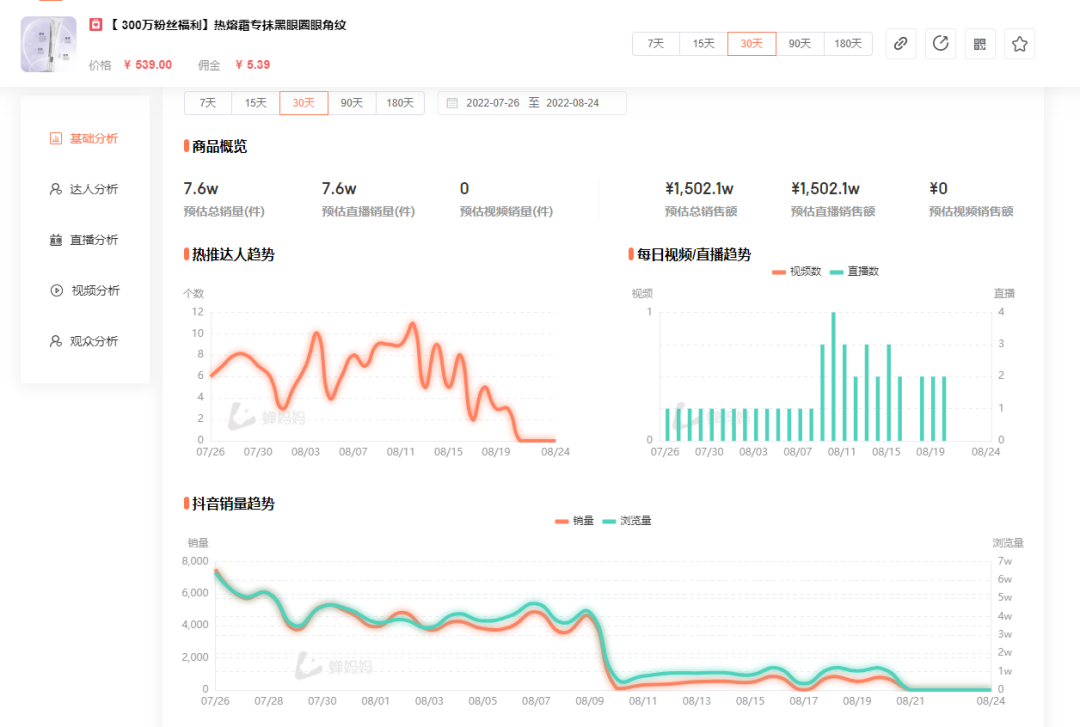
Task: Click the product thumbnail image
Action: 48,44
